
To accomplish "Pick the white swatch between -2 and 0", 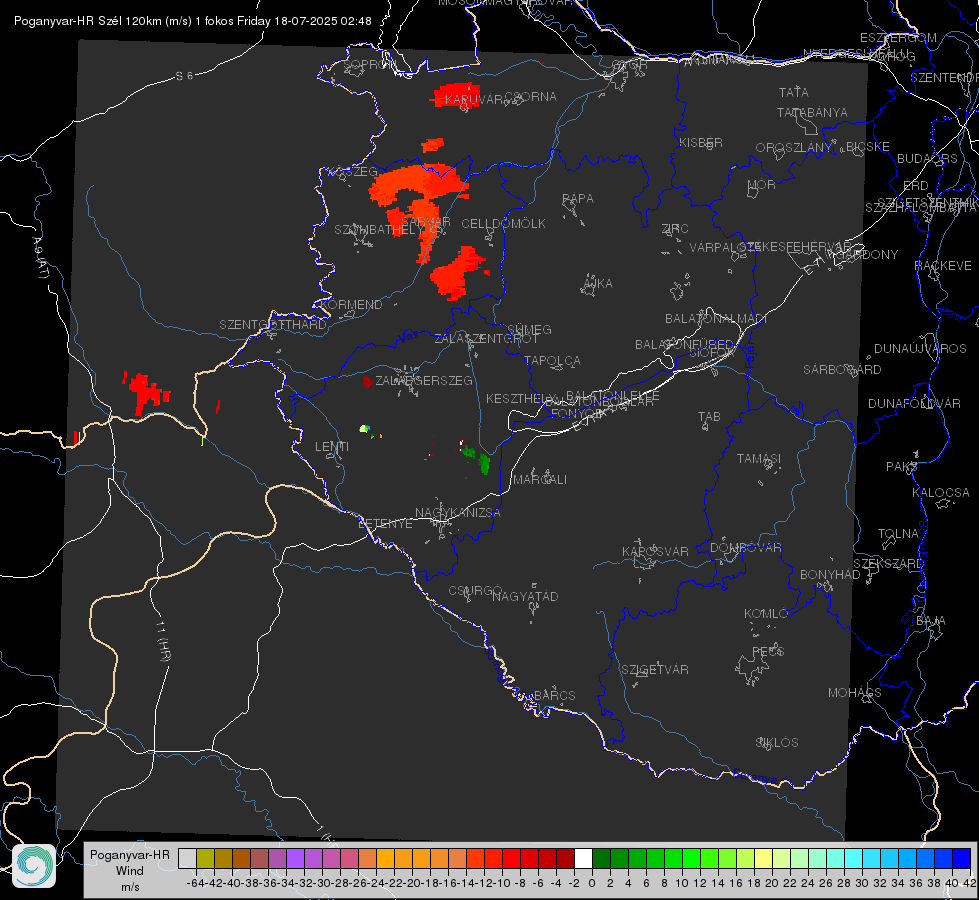I will (583, 859).
